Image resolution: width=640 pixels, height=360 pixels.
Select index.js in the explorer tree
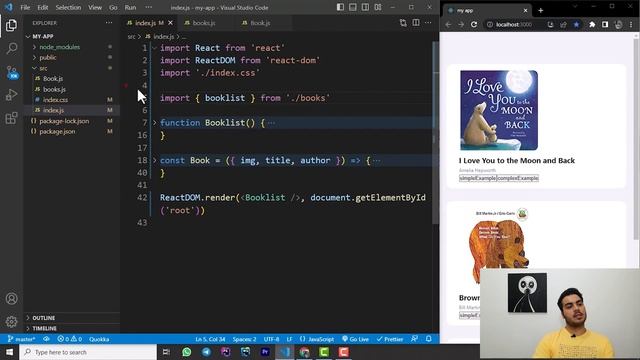tap(53, 110)
